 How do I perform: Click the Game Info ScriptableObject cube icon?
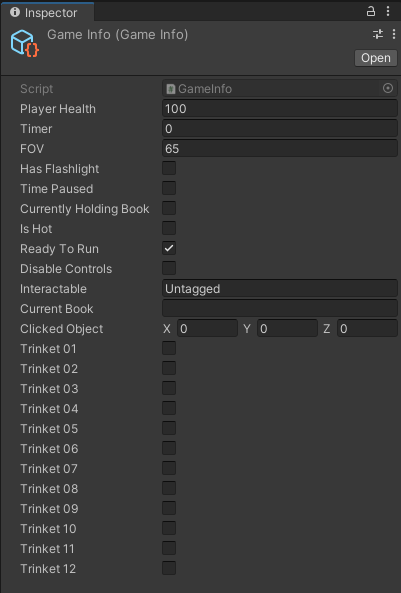(25, 43)
